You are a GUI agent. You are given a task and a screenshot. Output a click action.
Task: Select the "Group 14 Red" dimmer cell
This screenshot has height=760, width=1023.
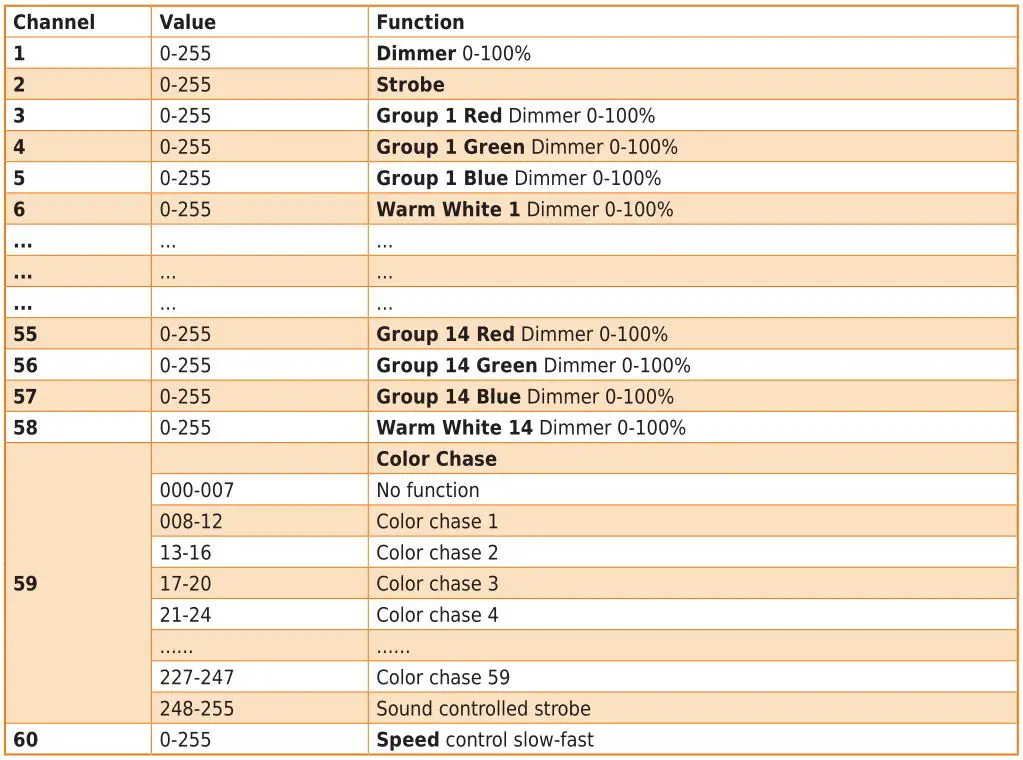pyautogui.click(x=521, y=334)
